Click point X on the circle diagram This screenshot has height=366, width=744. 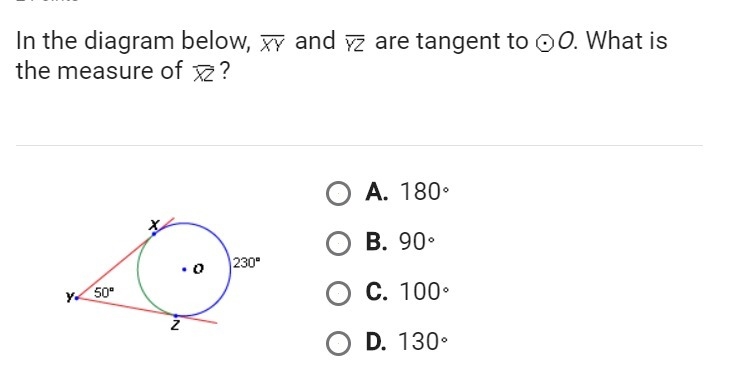coord(154,233)
